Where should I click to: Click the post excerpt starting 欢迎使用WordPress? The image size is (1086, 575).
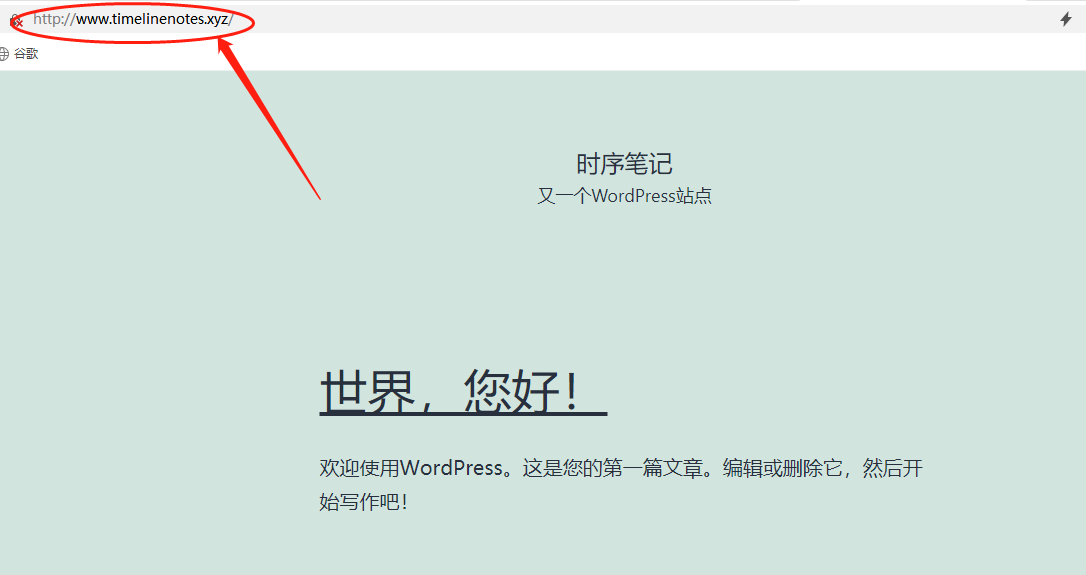pos(621,484)
